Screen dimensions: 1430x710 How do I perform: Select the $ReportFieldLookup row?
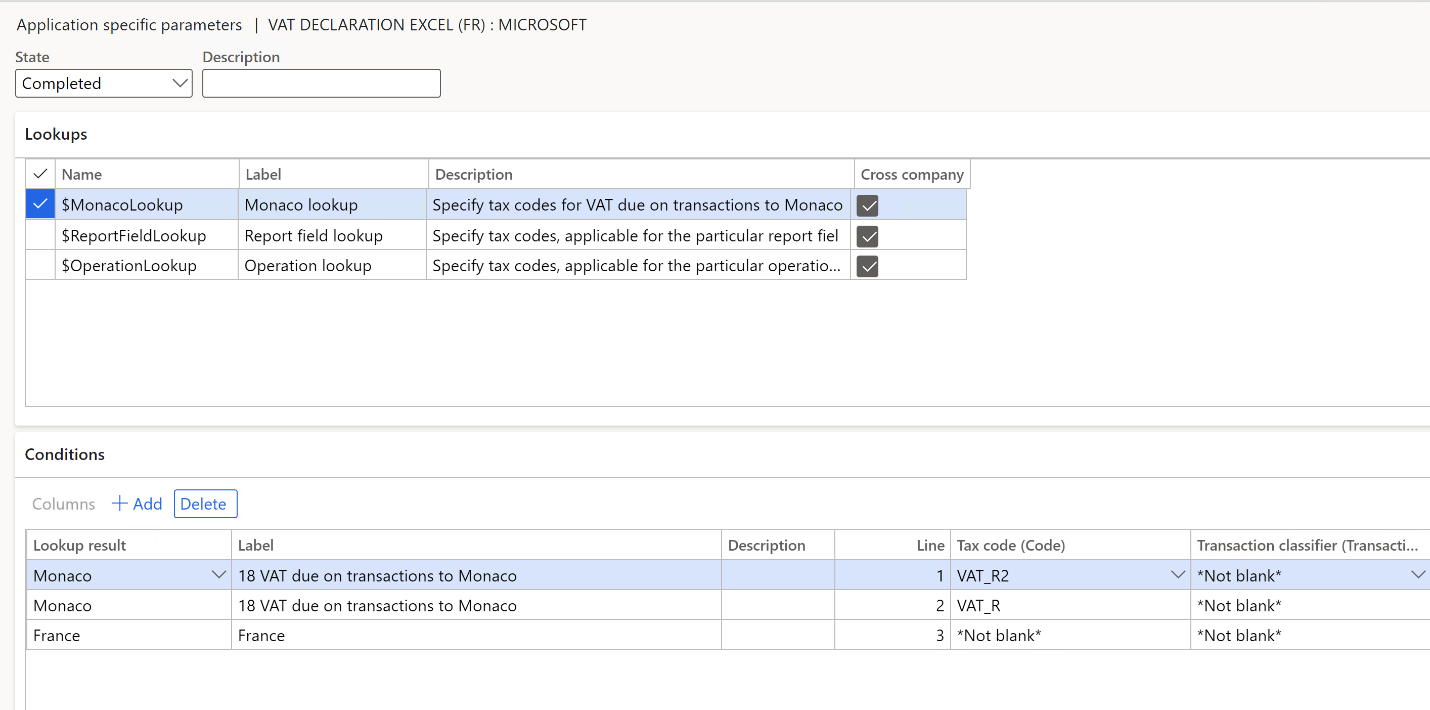coord(145,236)
